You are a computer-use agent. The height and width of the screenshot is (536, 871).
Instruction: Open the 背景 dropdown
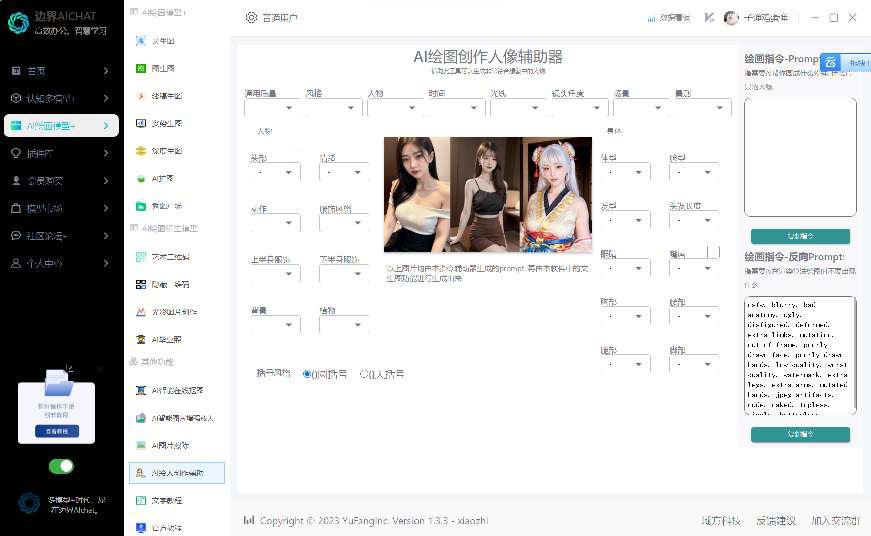pyautogui.click(x=275, y=324)
